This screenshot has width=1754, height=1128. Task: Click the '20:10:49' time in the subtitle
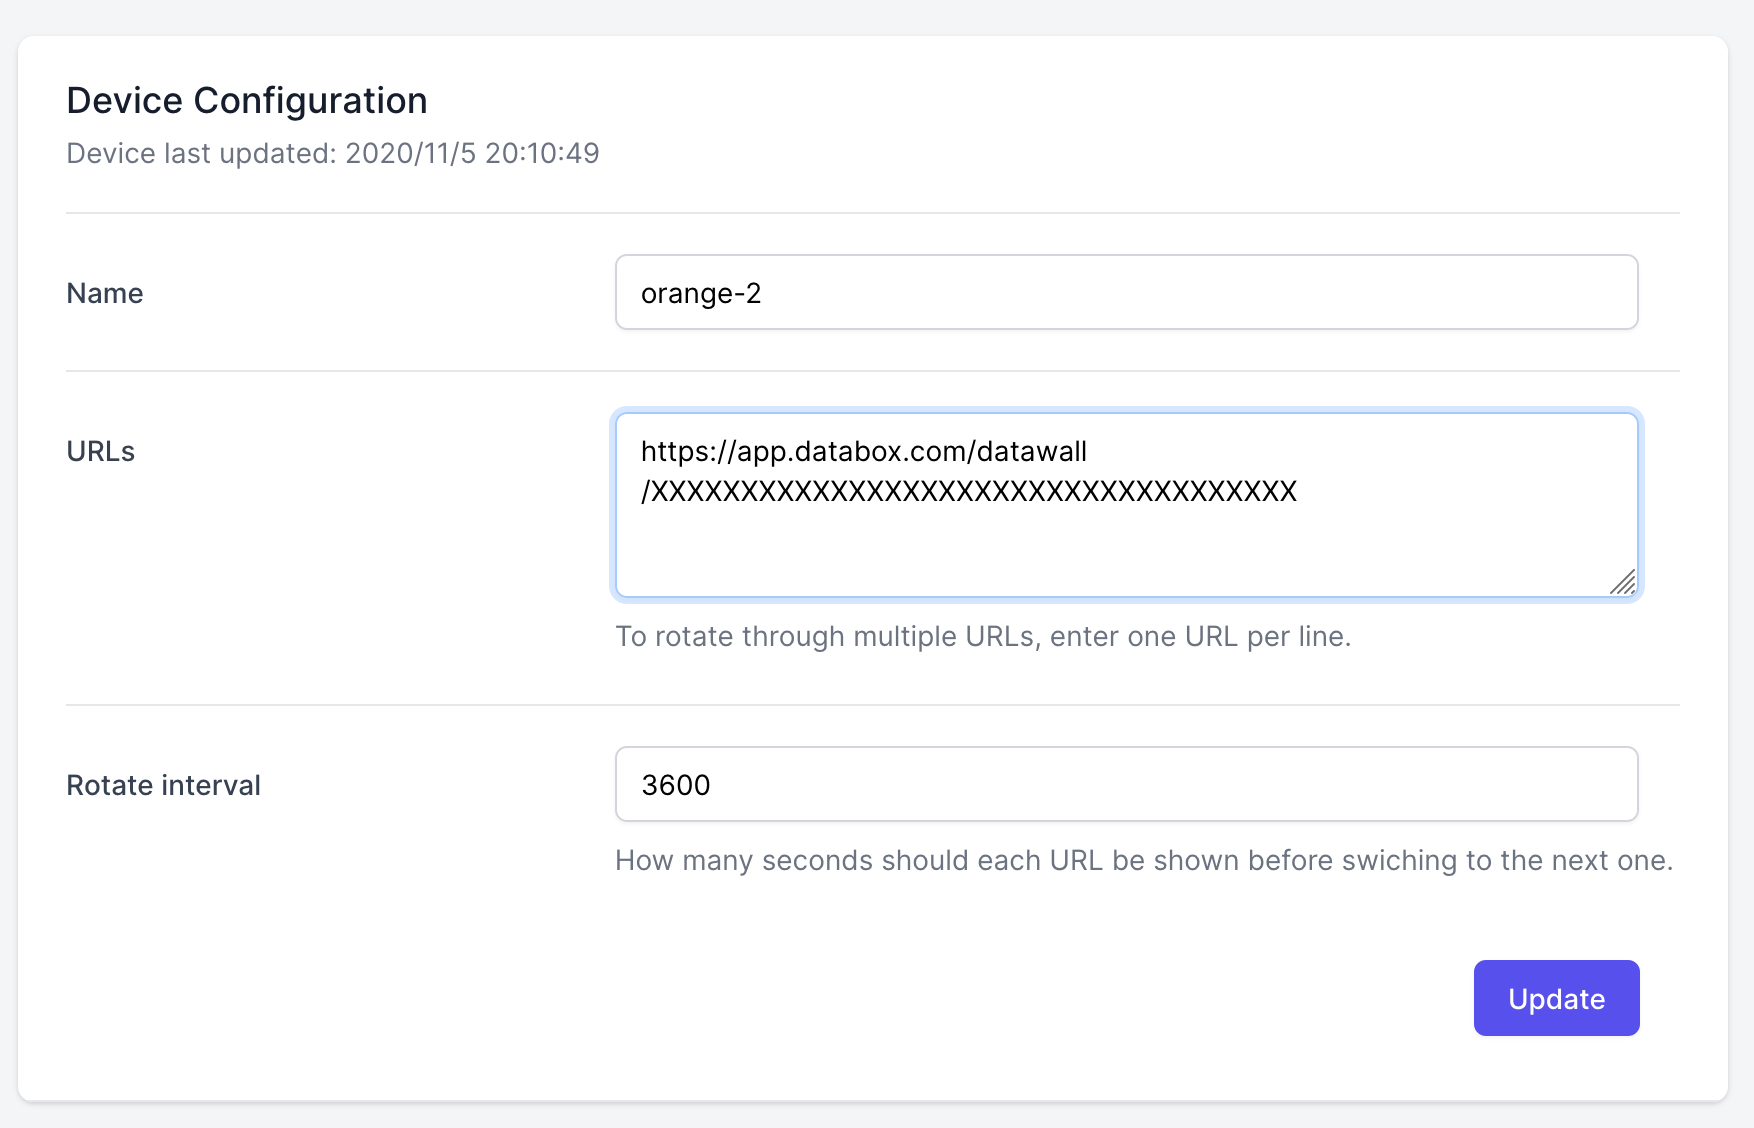(x=542, y=153)
